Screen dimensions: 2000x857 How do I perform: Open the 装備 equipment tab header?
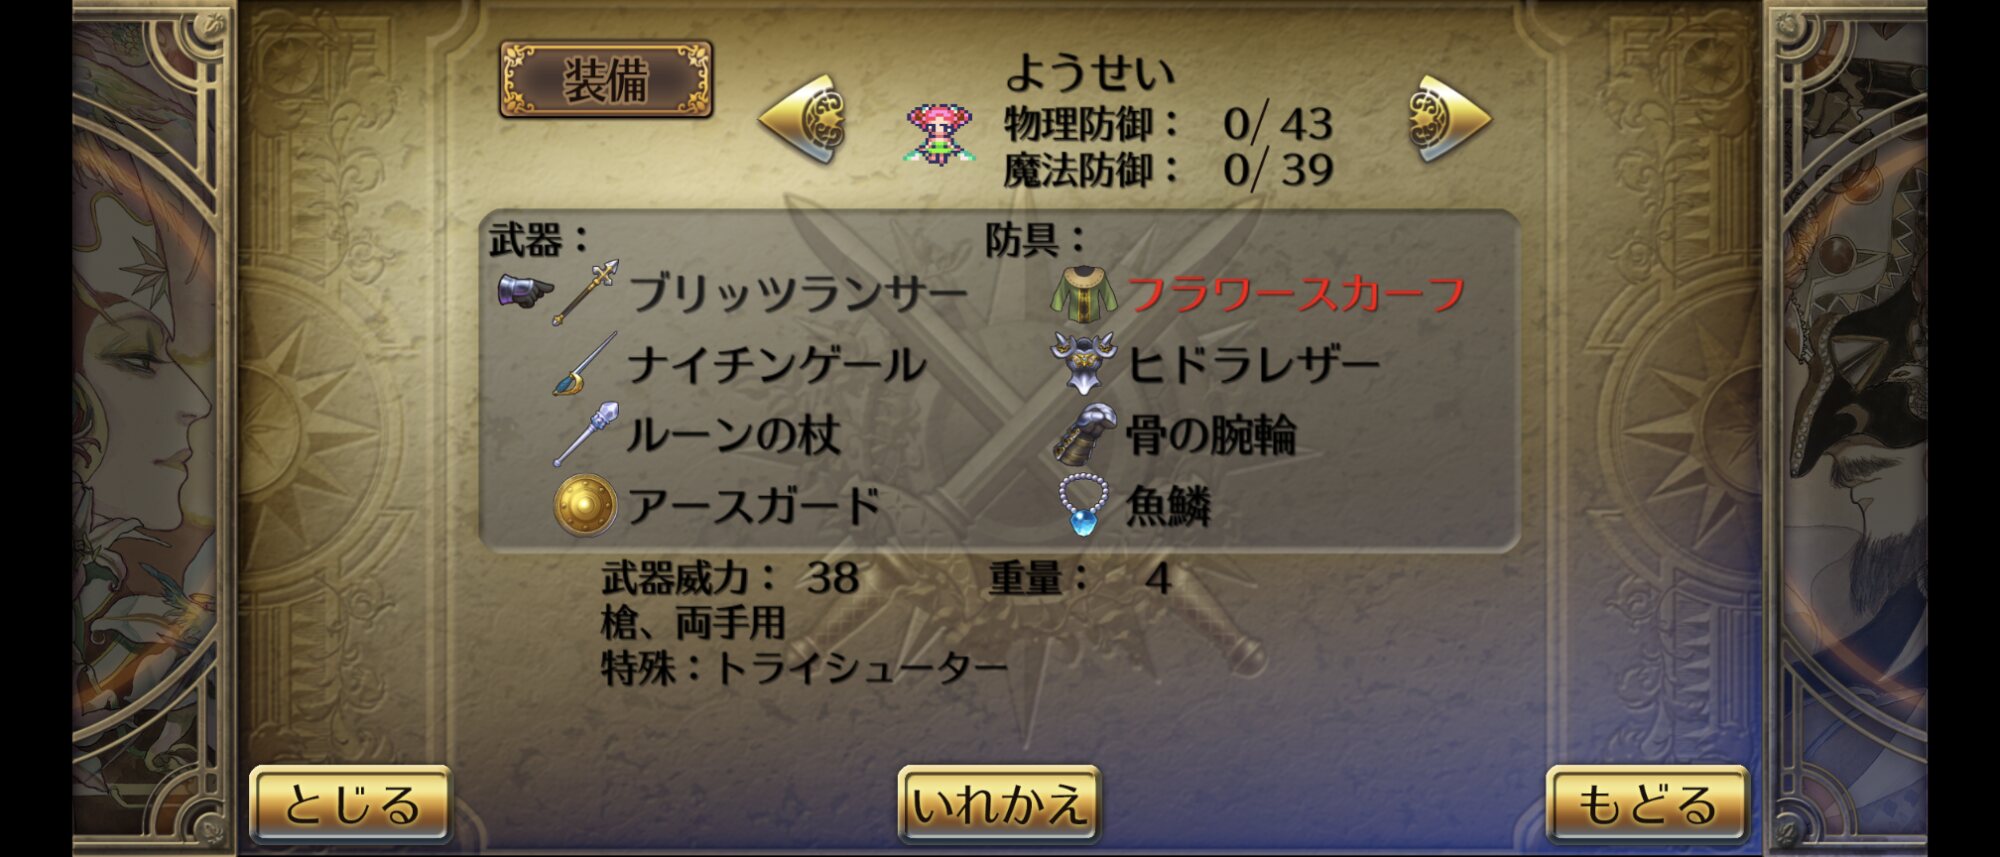pos(606,80)
